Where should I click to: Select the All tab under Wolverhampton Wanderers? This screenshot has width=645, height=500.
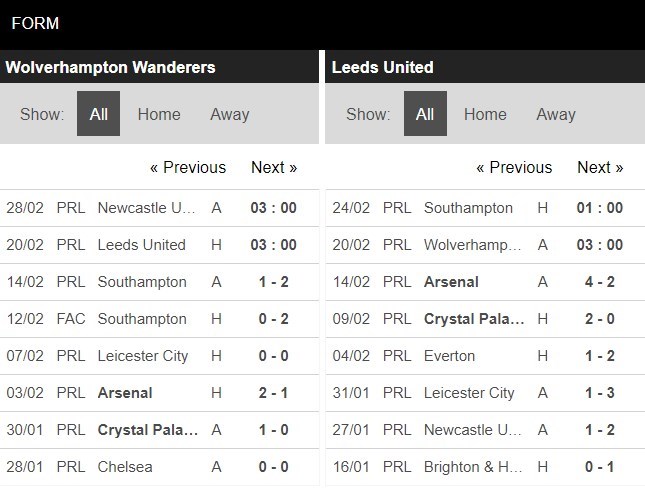click(98, 114)
